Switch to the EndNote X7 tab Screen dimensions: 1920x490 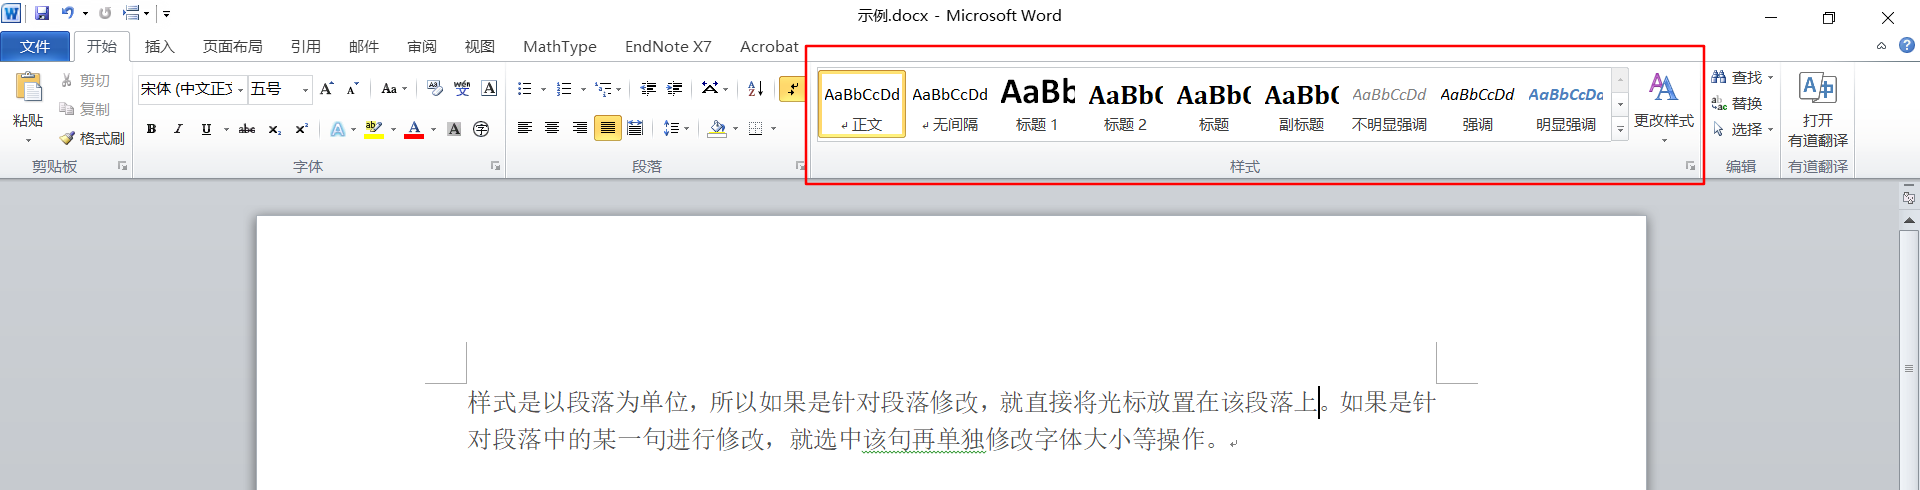point(668,46)
